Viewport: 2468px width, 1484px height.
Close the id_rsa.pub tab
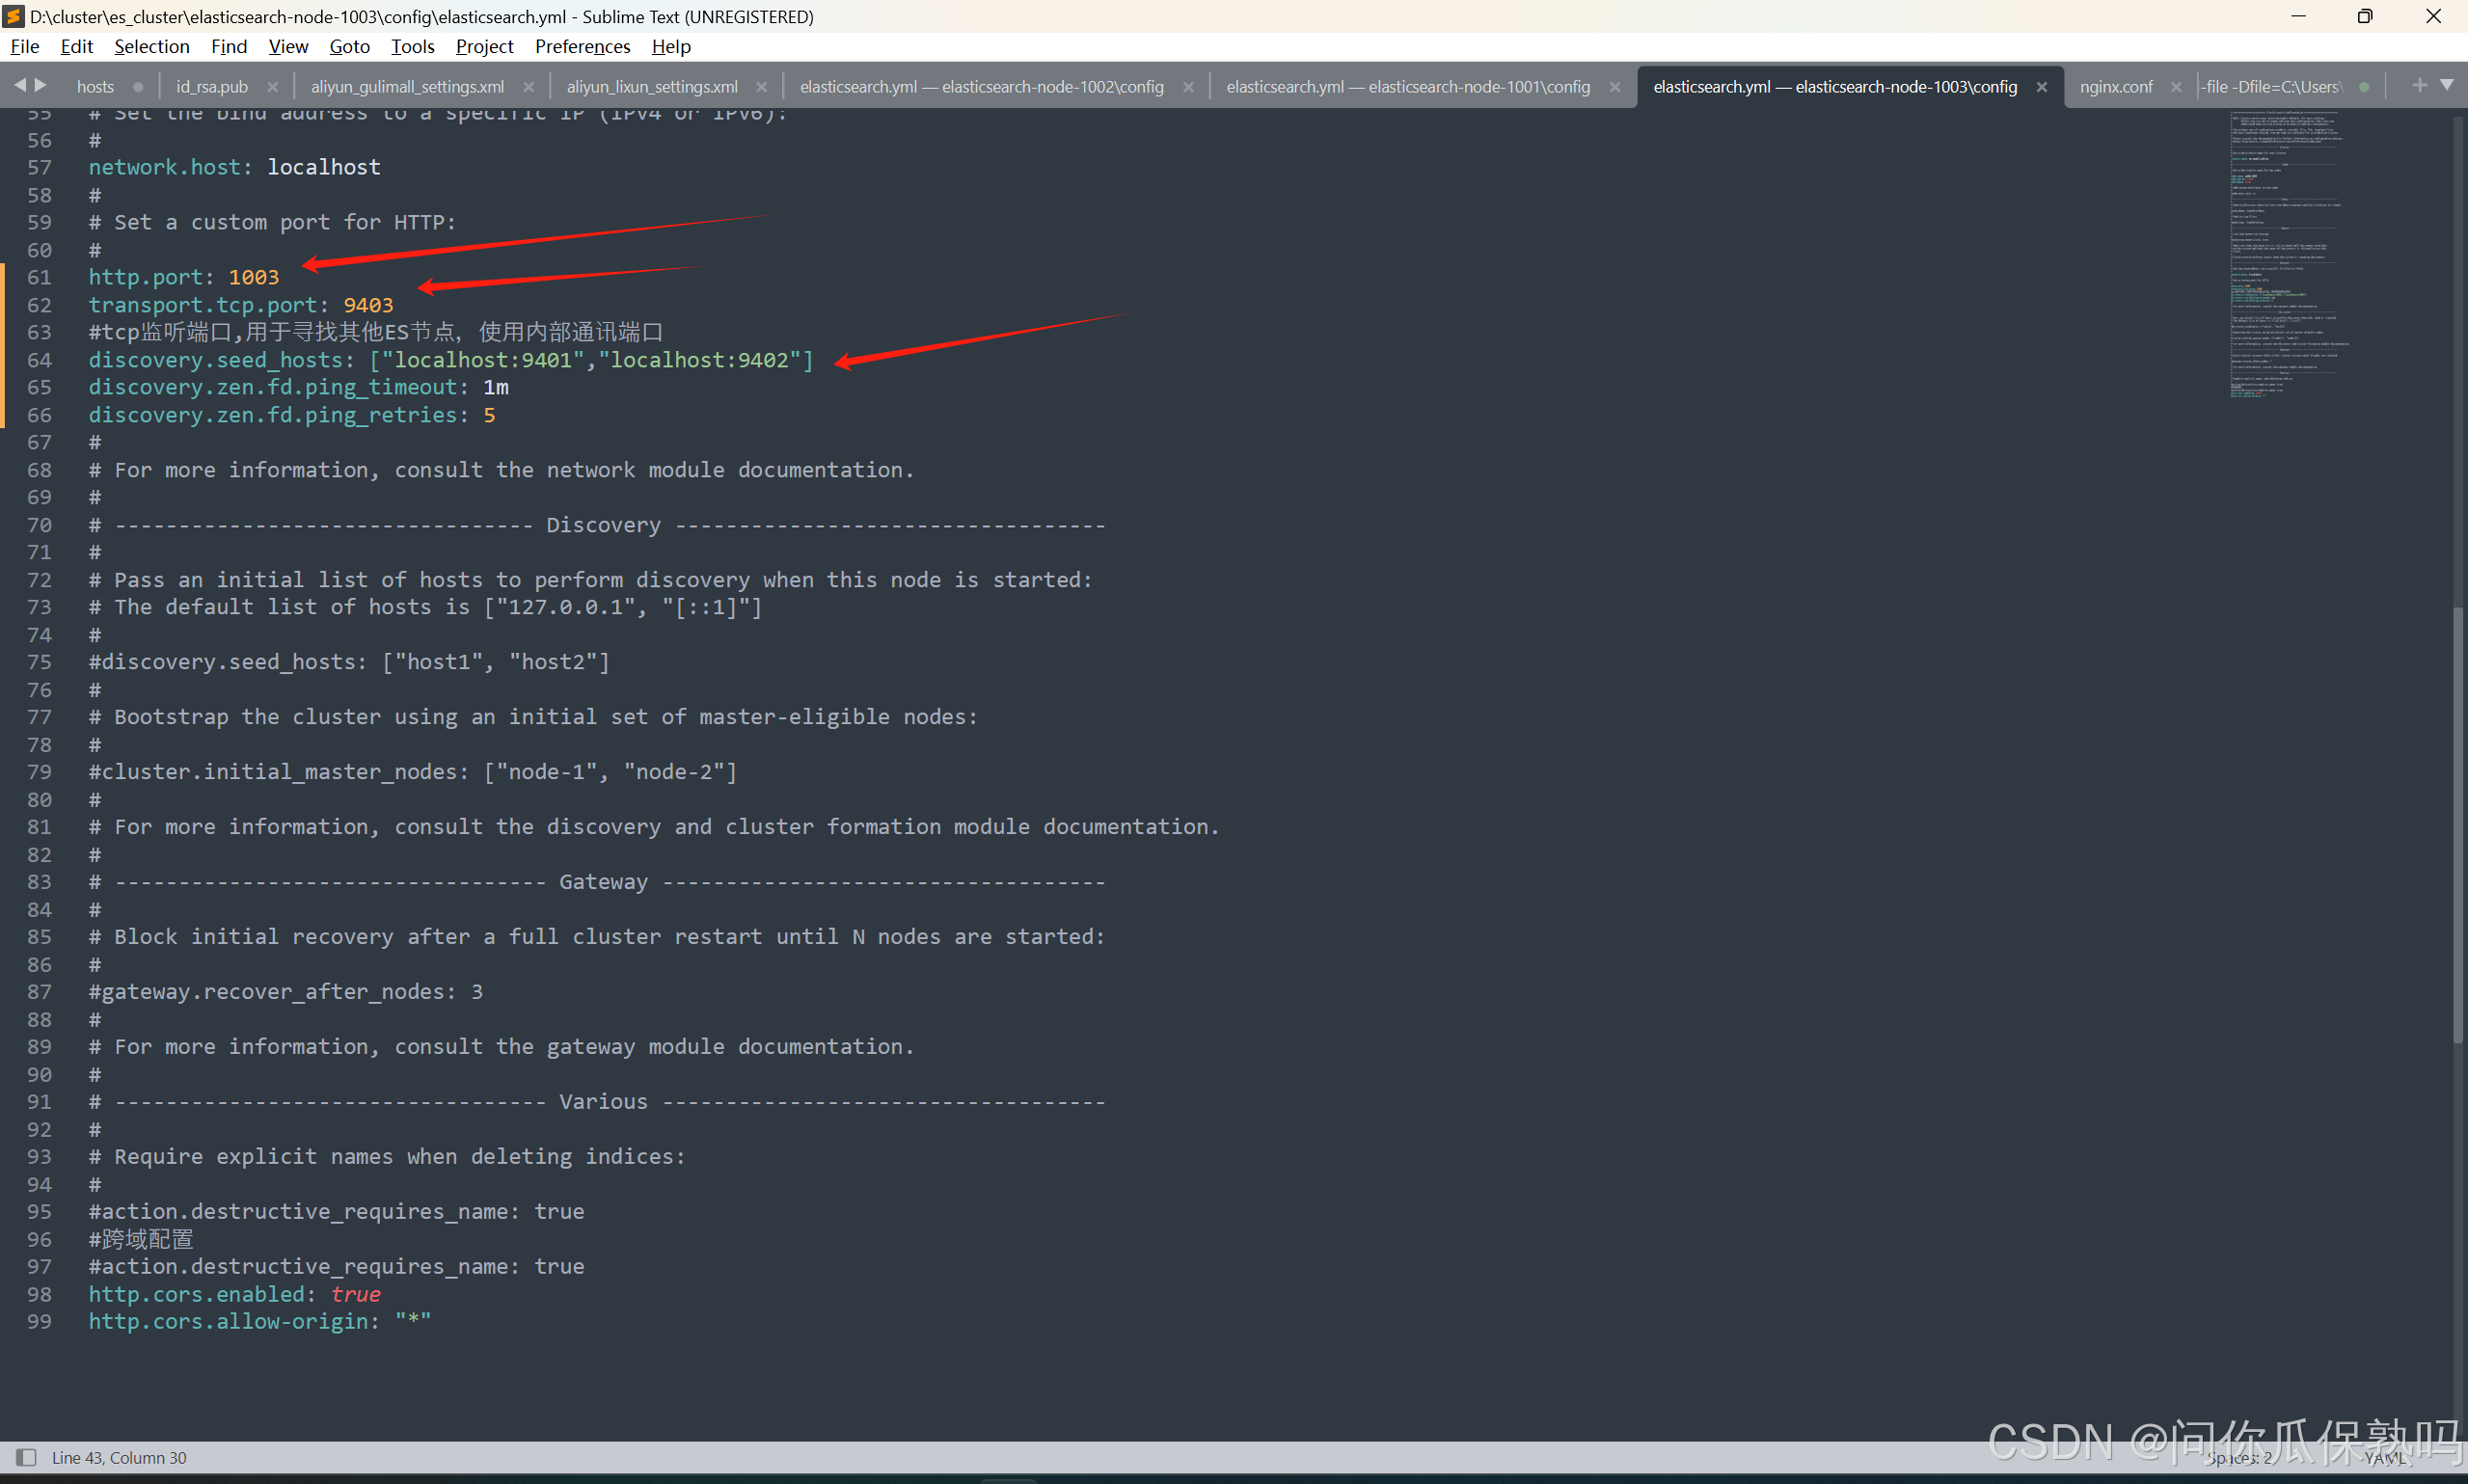tap(272, 87)
